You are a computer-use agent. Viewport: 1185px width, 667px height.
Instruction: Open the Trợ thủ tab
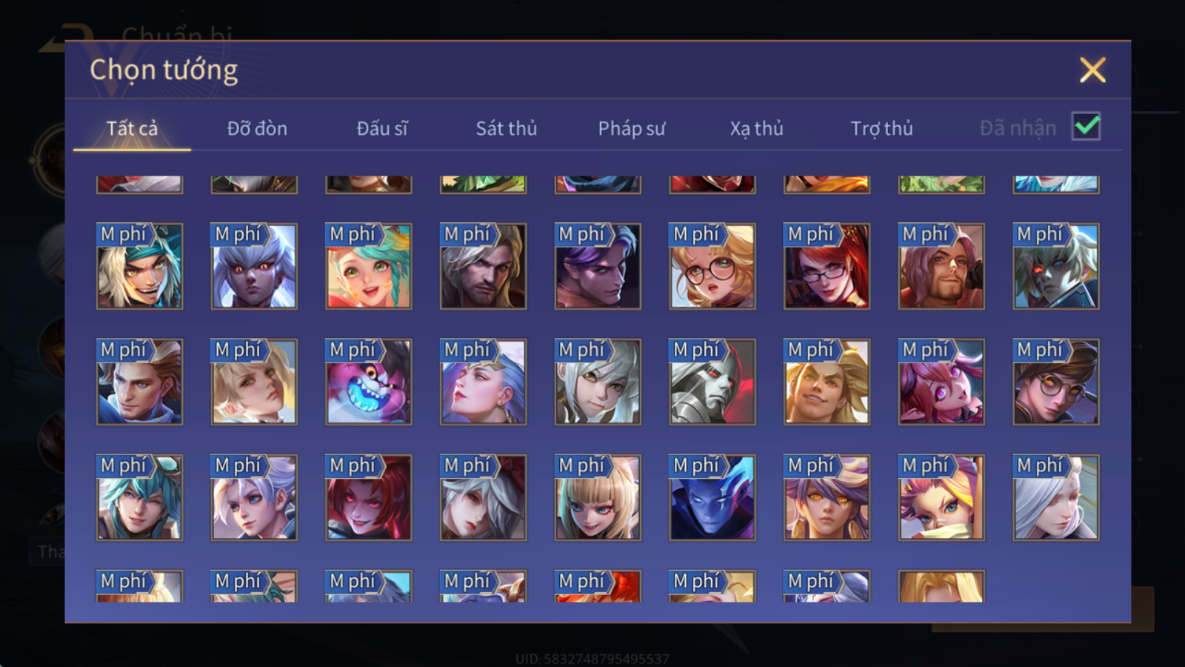[882, 128]
